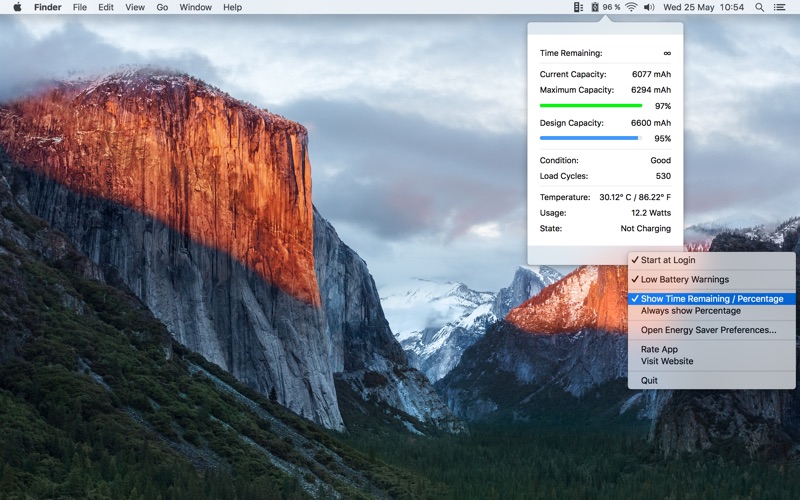Click Rate App

point(659,349)
